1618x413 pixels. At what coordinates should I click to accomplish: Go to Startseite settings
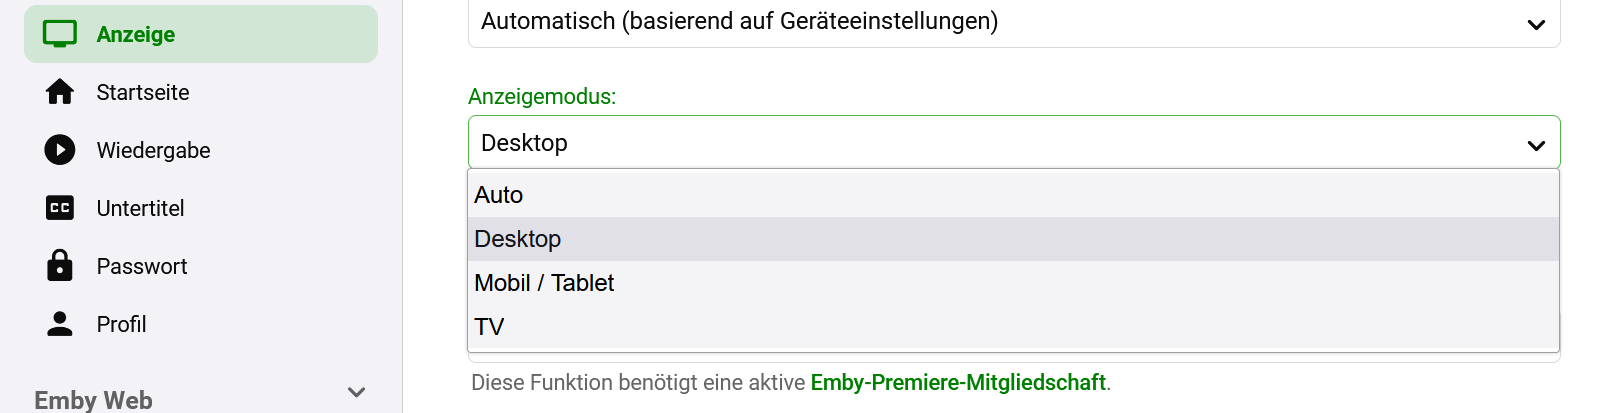tap(143, 92)
